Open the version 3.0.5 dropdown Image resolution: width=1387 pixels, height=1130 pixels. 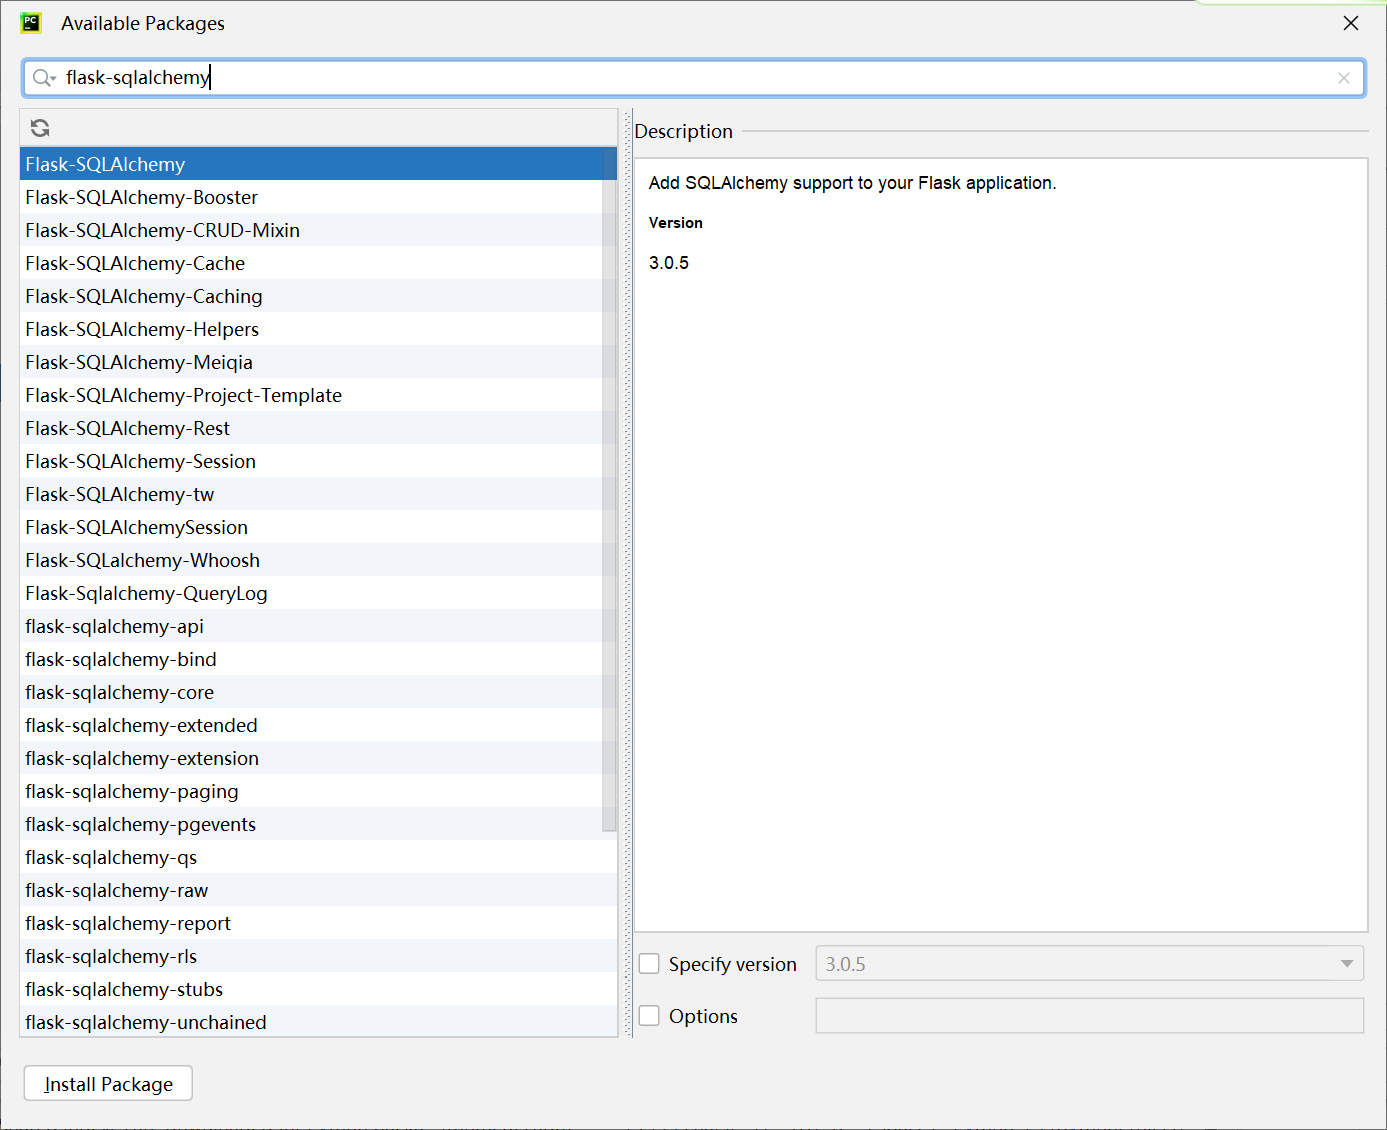[x=1089, y=964]
